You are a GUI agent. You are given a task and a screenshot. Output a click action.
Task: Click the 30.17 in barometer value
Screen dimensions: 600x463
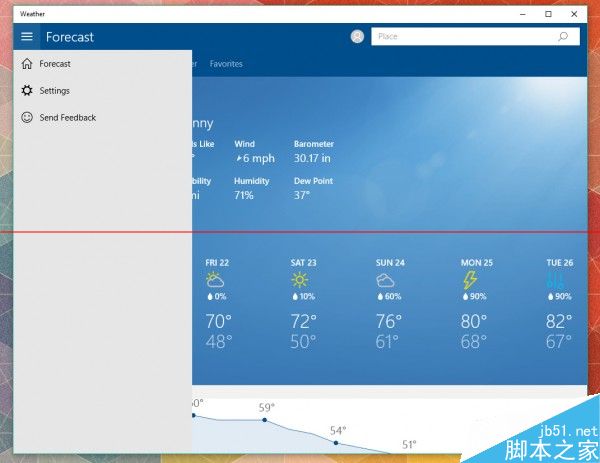click(312, 158)
